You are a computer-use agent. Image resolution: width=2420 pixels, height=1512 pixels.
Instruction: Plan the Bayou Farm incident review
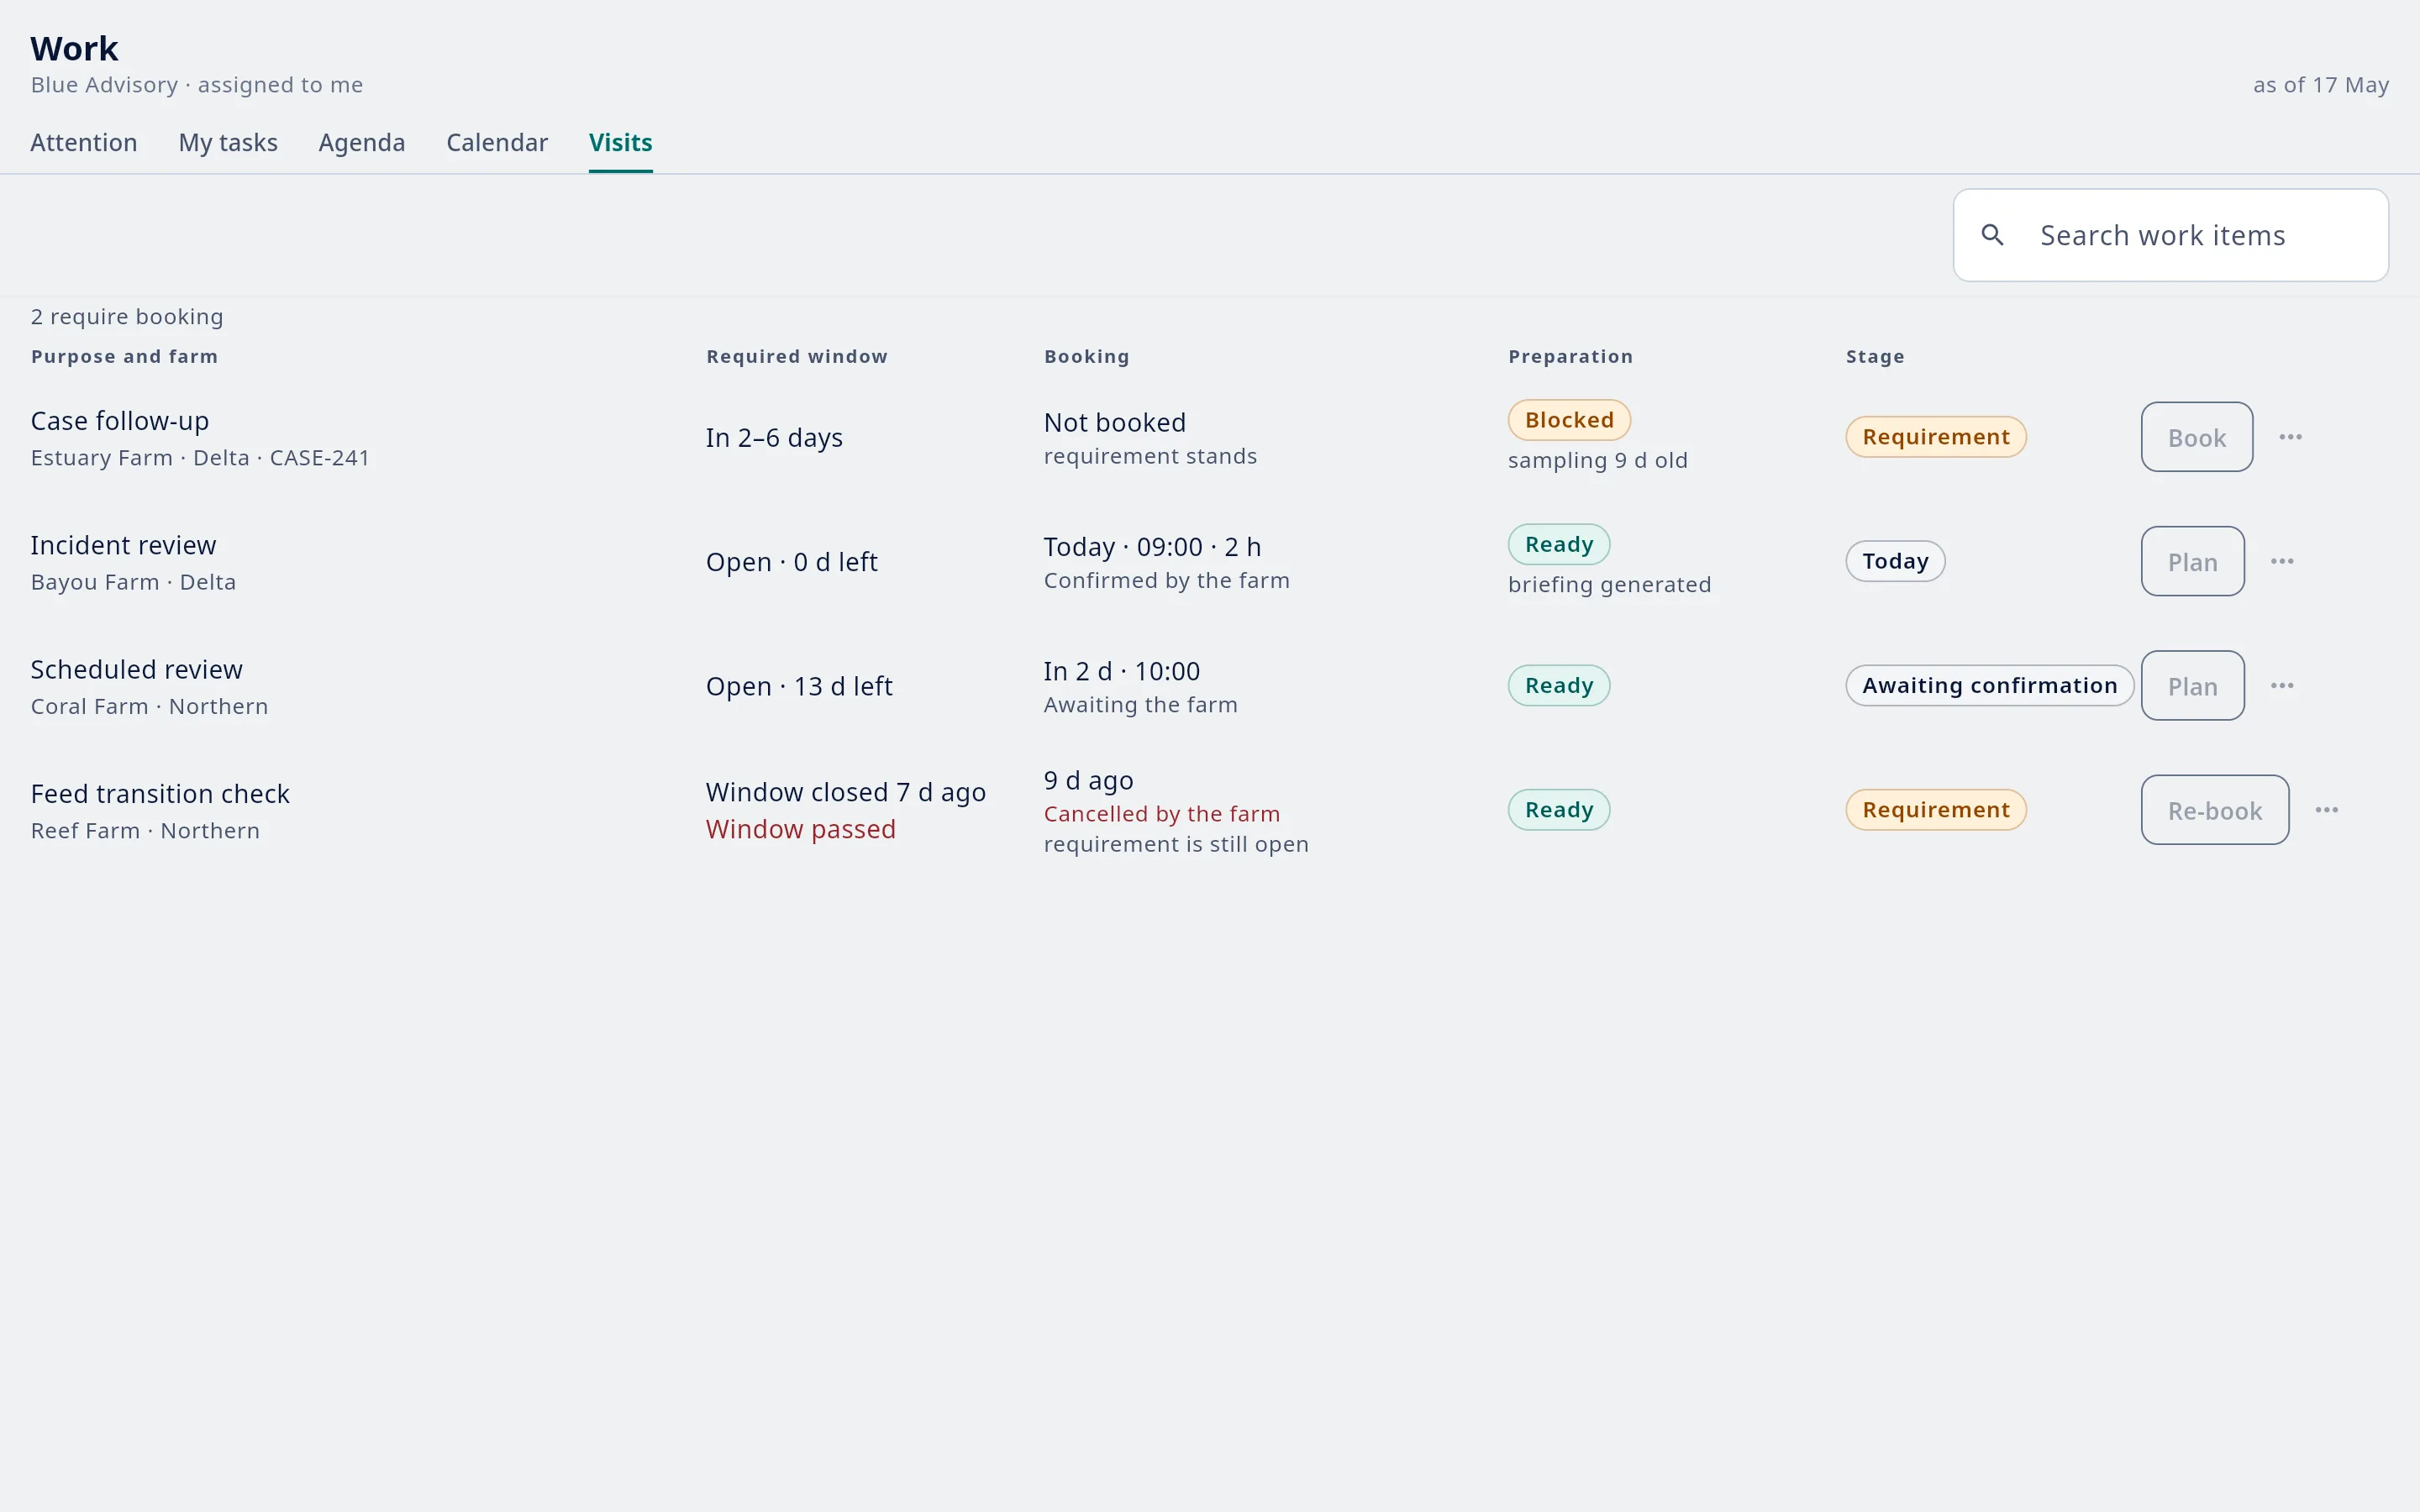[2192, 561]
